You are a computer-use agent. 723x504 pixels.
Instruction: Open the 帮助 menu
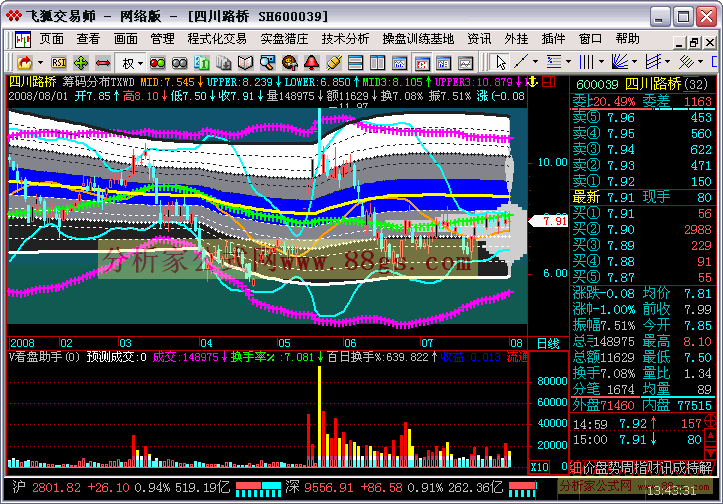628,39
